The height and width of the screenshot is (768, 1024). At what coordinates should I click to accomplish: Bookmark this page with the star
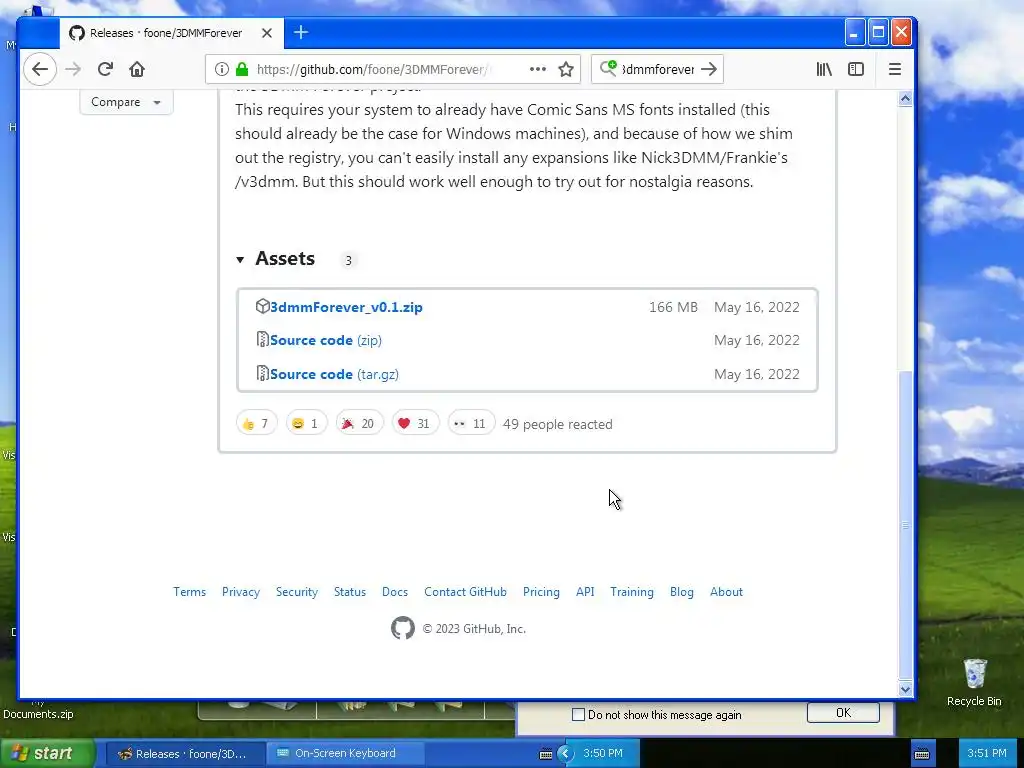click(x=566, y=69)
